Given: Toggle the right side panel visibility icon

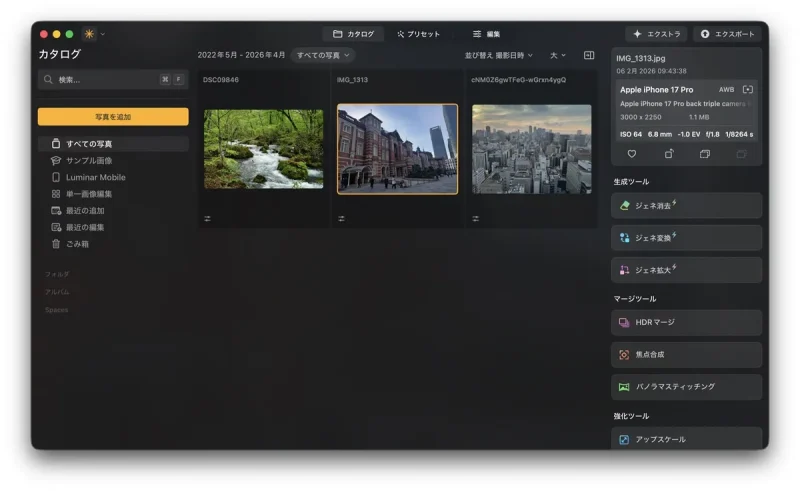Looking at the screenshot, I should [589, 55].
